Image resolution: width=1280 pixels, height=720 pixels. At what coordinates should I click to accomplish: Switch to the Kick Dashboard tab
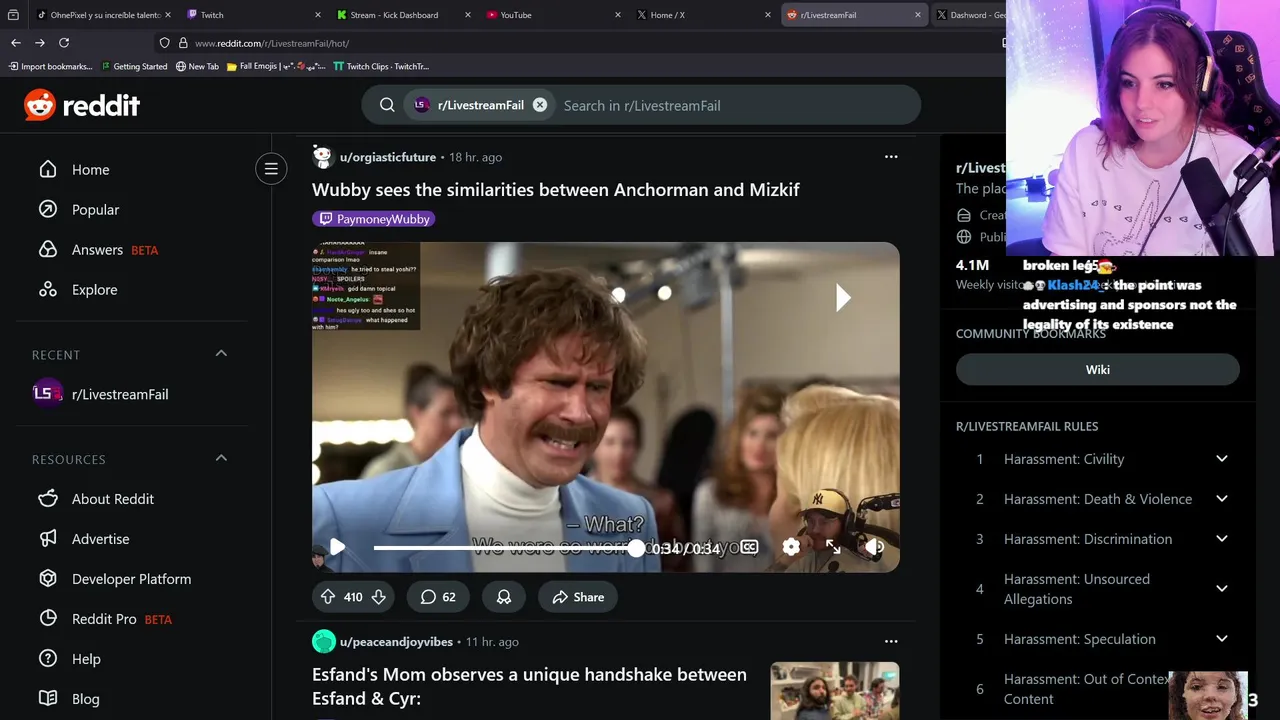tap(403, 15)
